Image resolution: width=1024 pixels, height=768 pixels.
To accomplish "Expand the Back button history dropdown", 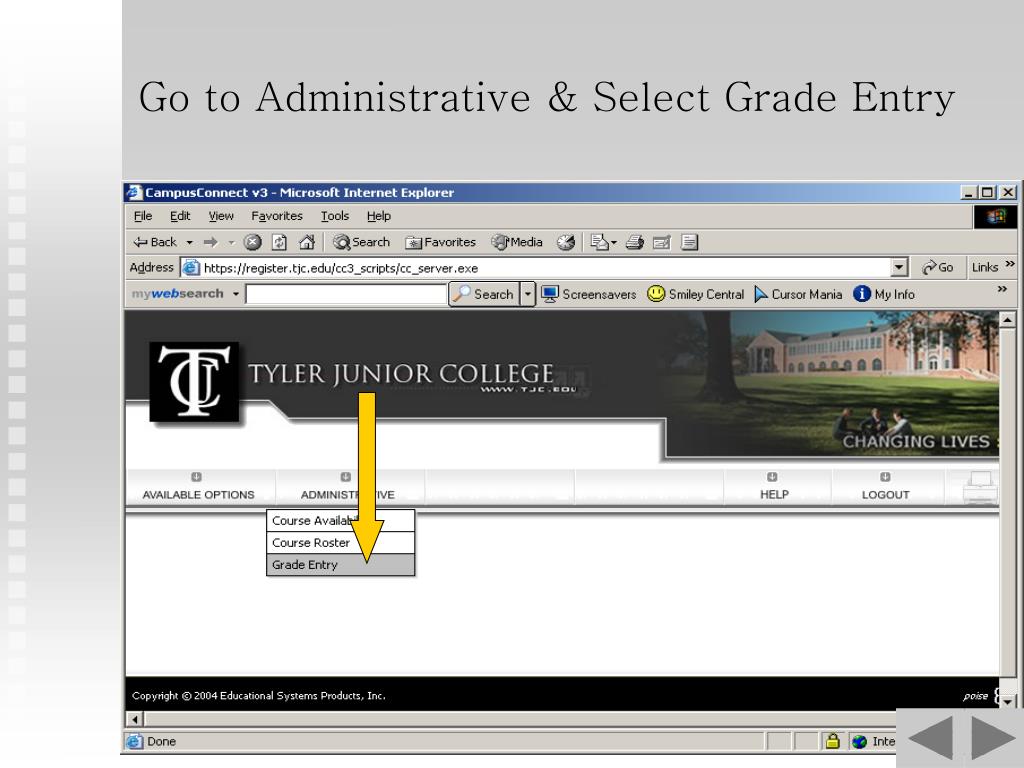I will point(189,243).
